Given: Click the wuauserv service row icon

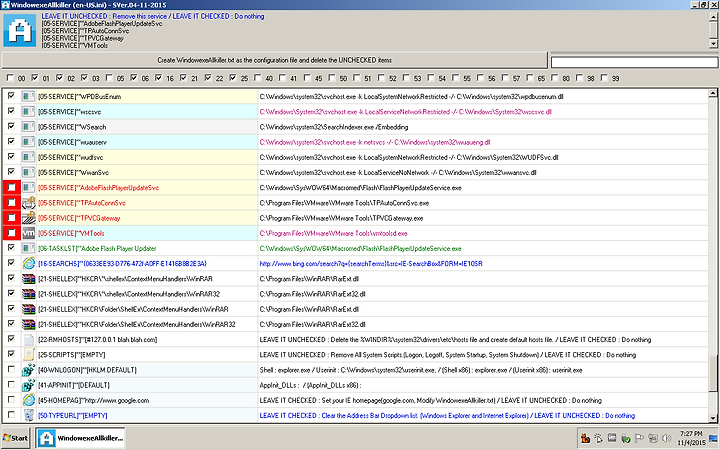Looking at the screenshot, I should 28,142.
